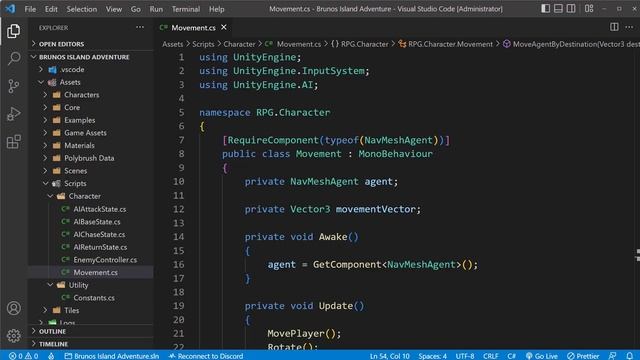640x360 pixels.
Task: Open the Source Control view
Action: click(13, 86)
